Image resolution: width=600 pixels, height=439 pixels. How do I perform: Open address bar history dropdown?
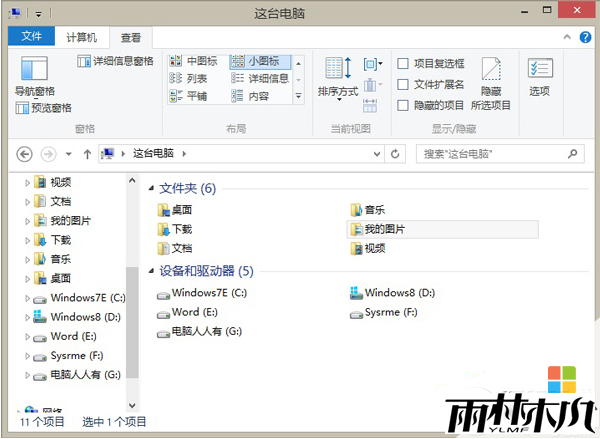click(x=377, y=154)
